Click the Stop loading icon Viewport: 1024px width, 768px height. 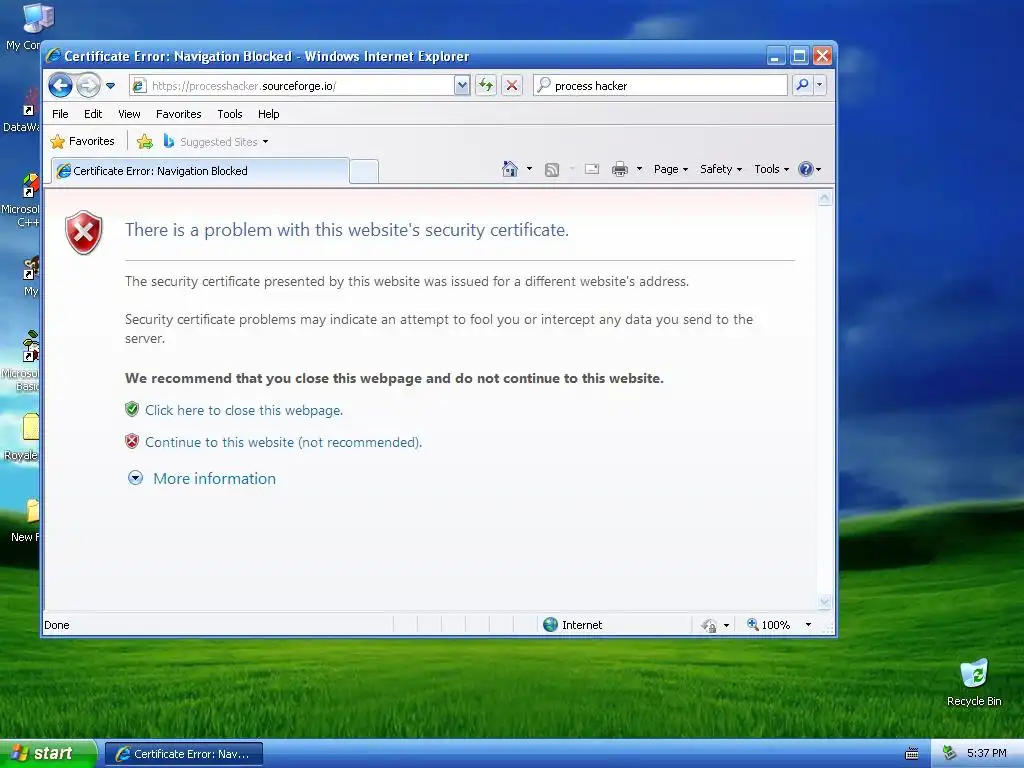point(512,85)
